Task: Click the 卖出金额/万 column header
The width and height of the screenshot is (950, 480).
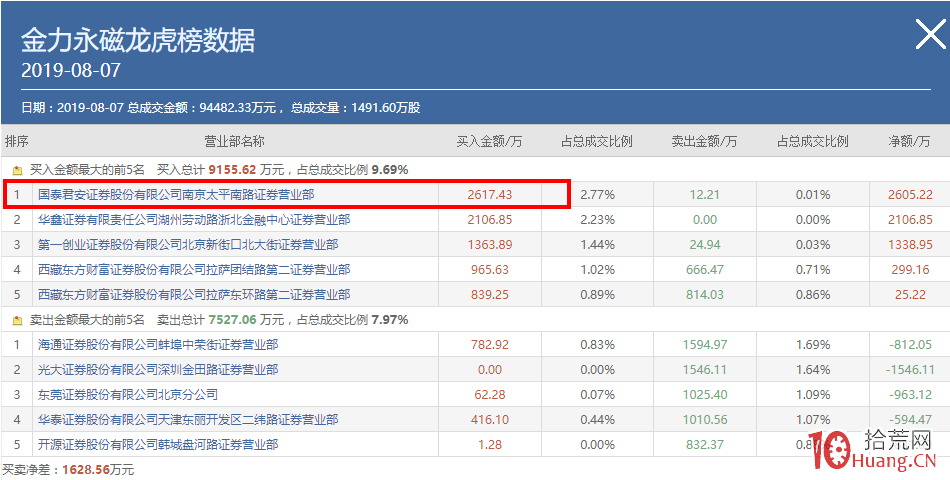Action: pyautogui.click(x=705, y=141)
